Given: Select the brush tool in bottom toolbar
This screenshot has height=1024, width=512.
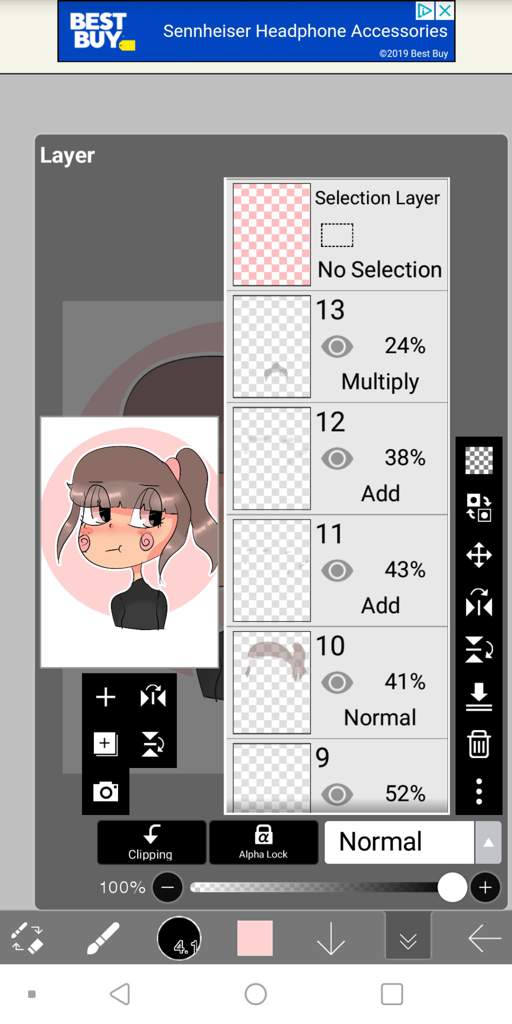Looking at the screenshot, I should [x=103, y=938].
